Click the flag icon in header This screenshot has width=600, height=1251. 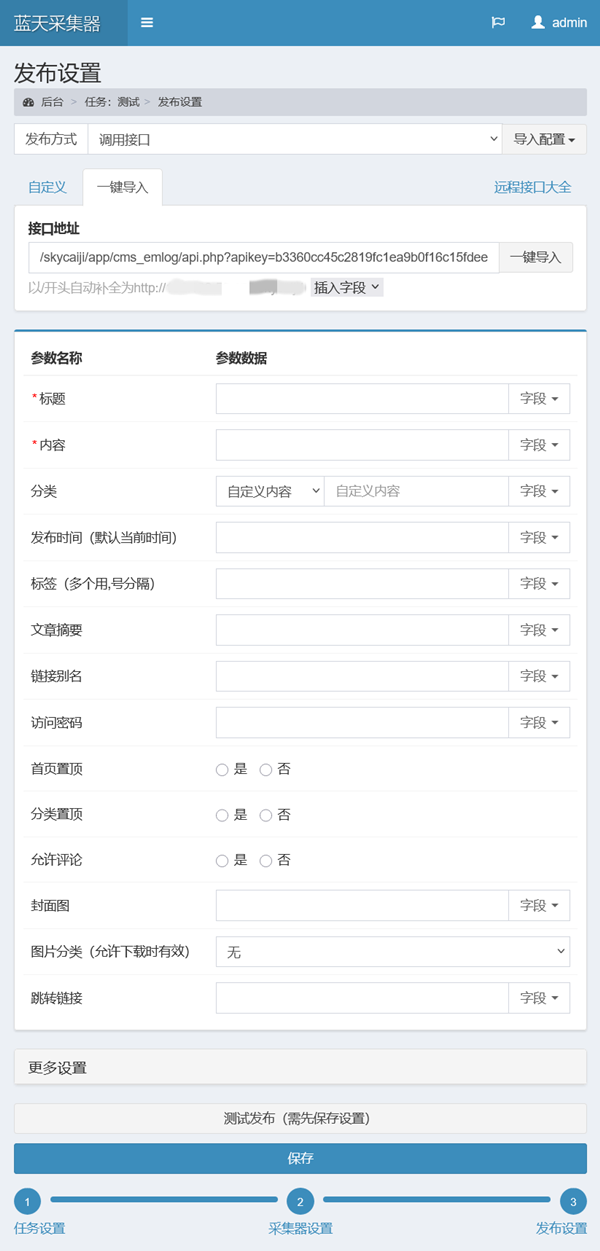pyautogui.click(x=498, y=23)
